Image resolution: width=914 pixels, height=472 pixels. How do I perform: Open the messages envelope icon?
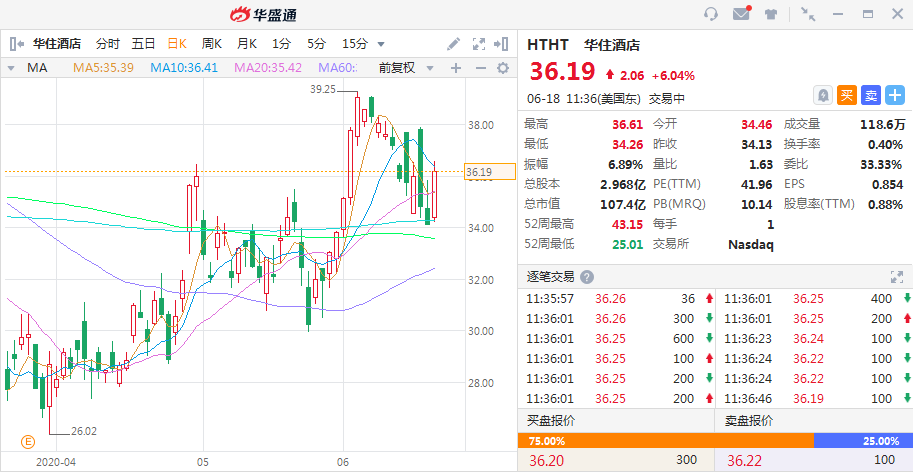[x=741, y=14]
